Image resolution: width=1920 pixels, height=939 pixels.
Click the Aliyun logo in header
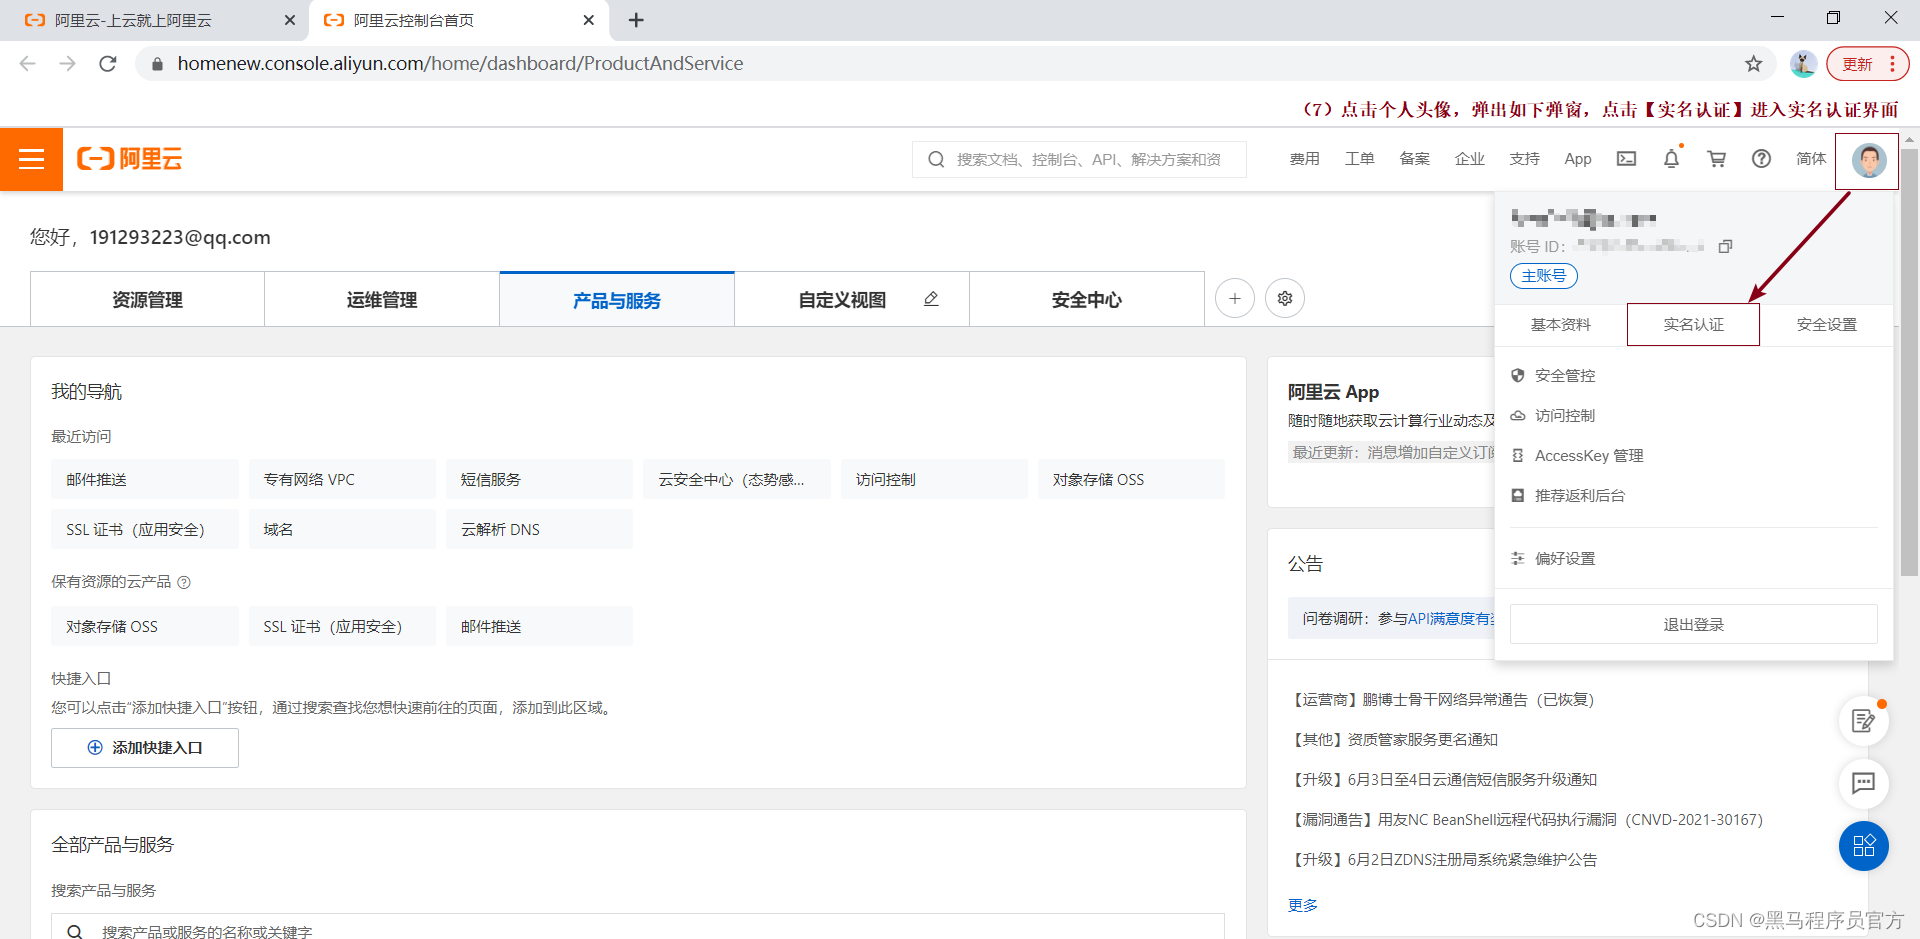tap(130, 159)
